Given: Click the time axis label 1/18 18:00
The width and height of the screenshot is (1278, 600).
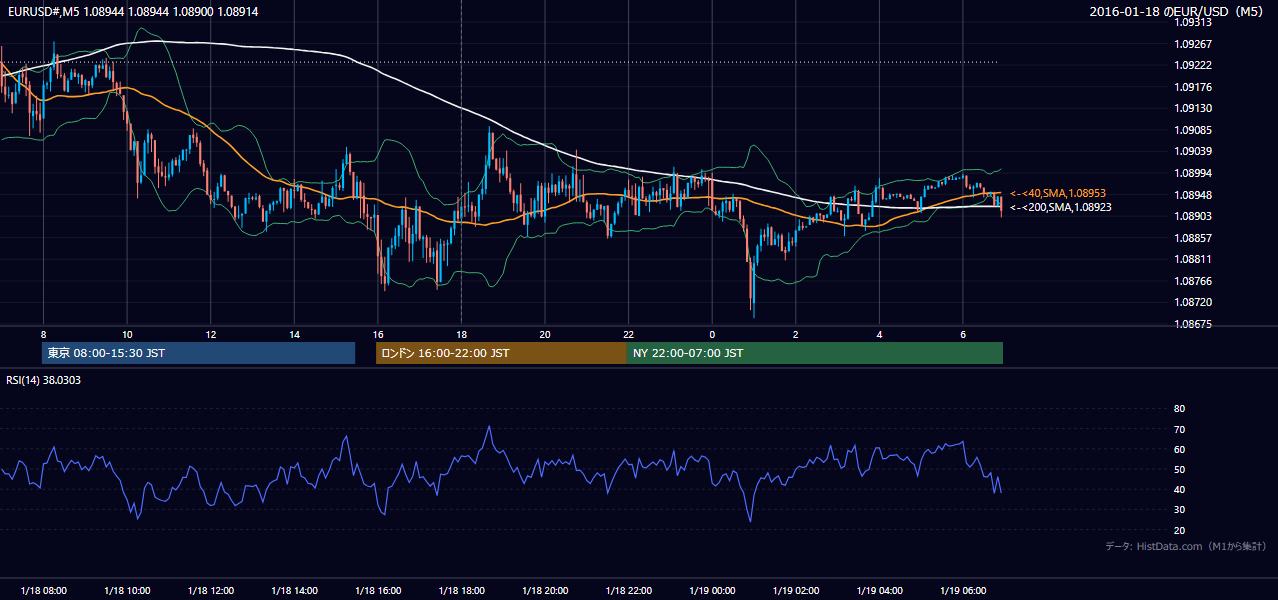Looking at the screenshot, I should [461, 591].
